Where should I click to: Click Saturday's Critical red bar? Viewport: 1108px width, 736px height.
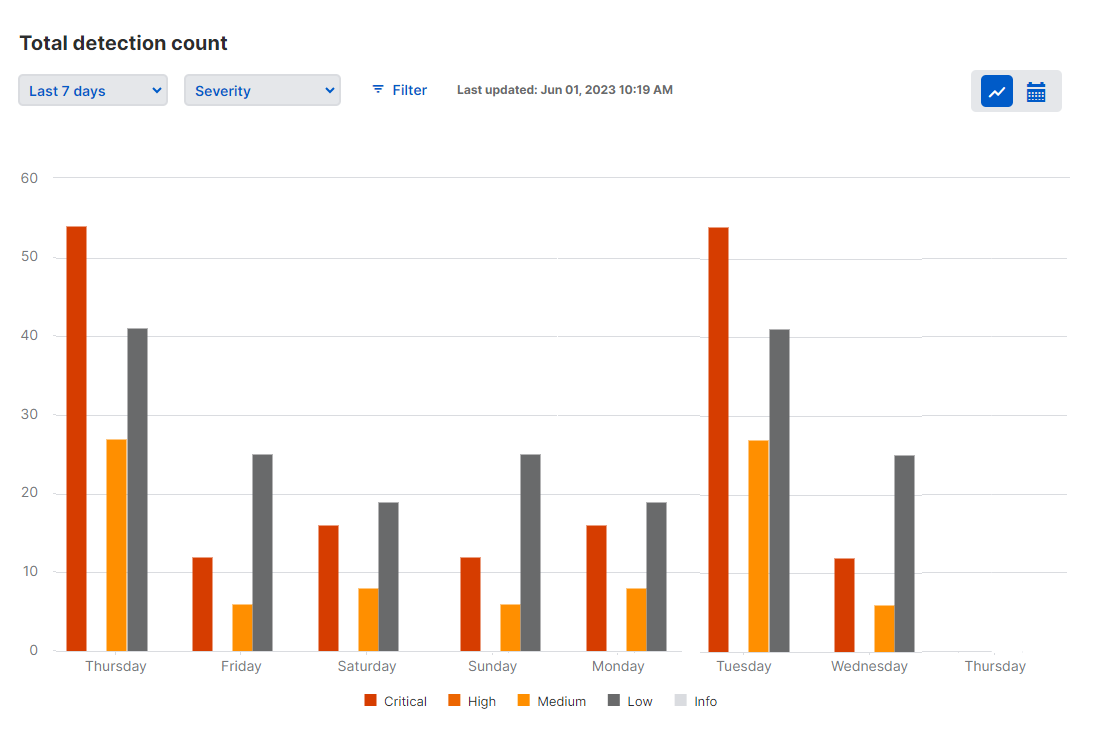[328, 588]
